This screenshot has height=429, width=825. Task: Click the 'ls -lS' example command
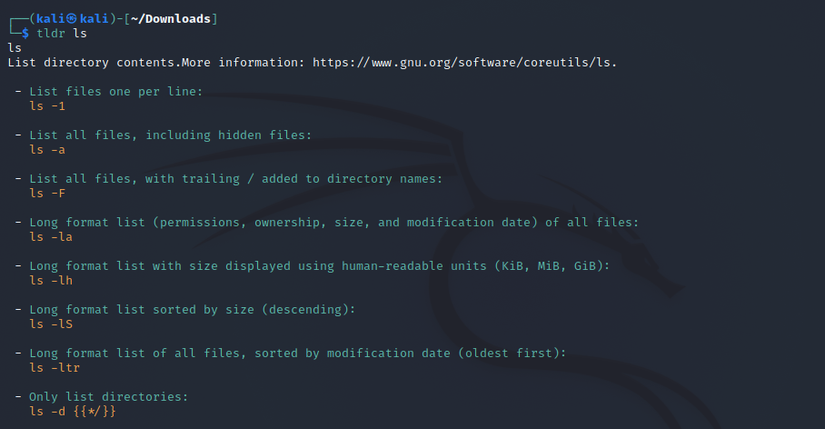point(51,325)
